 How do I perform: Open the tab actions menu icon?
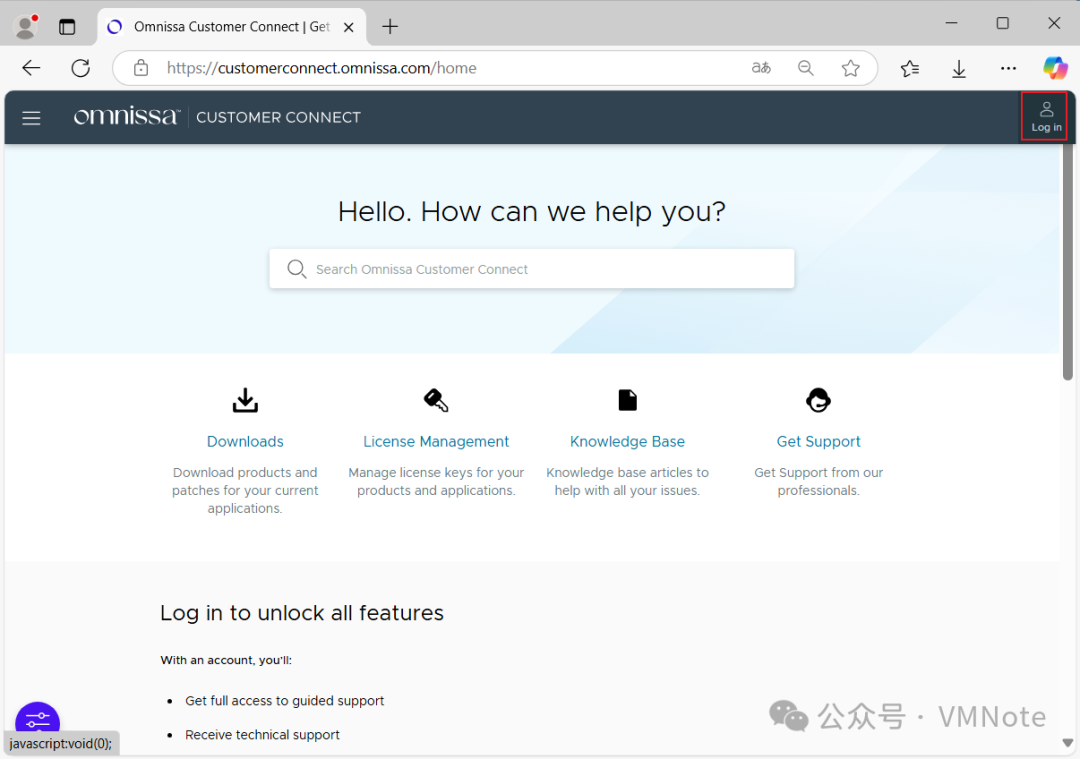point(67,27)
